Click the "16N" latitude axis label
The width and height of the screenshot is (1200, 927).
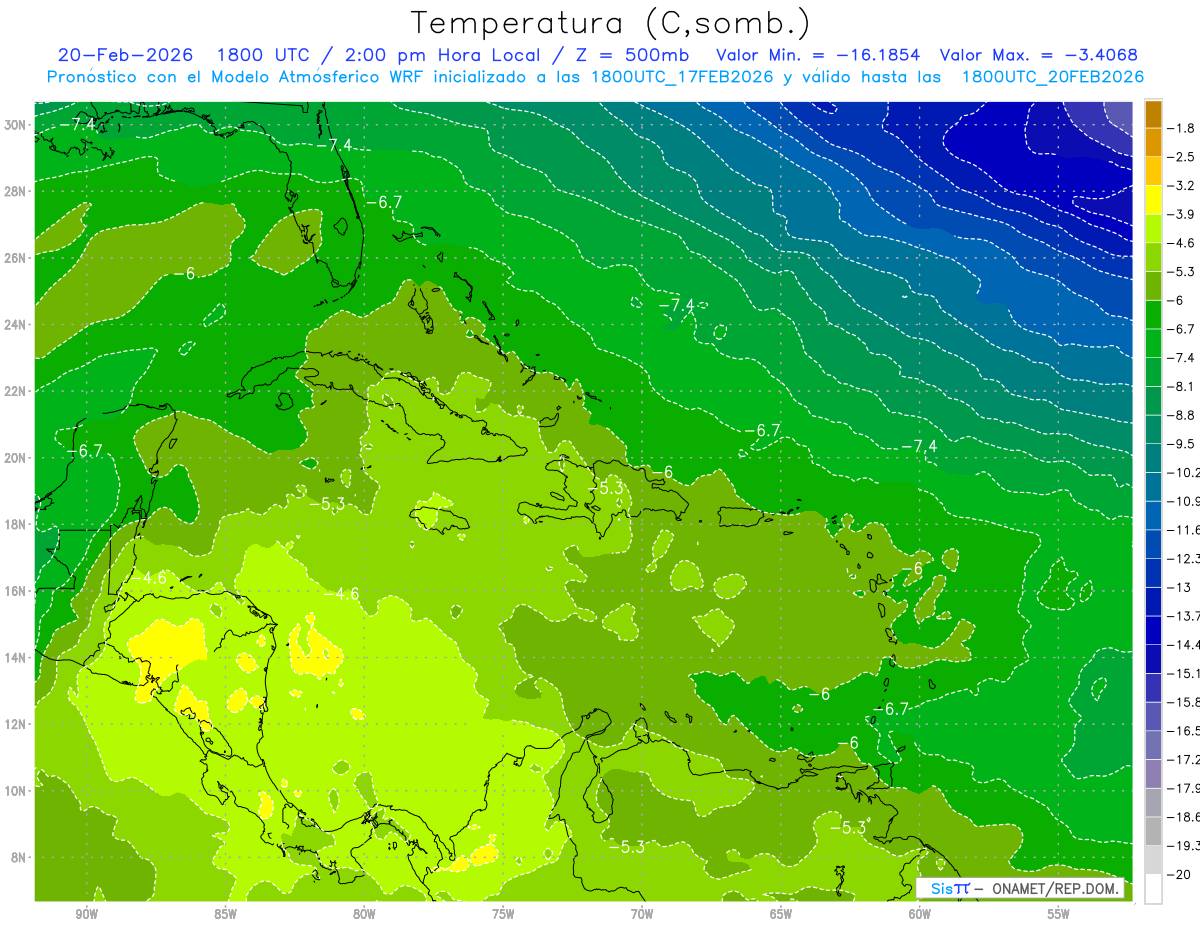click(x=15, y=591)
